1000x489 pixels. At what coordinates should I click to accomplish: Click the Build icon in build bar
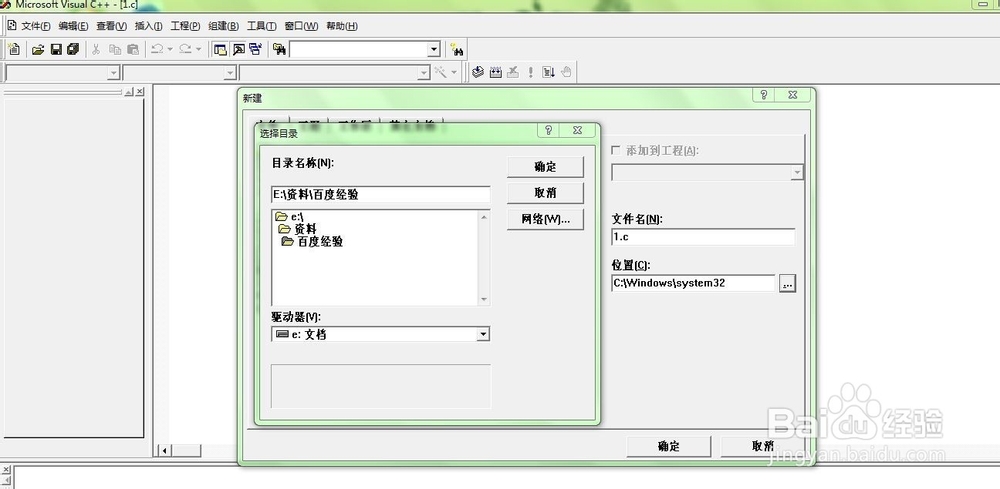tap(496, 72)
